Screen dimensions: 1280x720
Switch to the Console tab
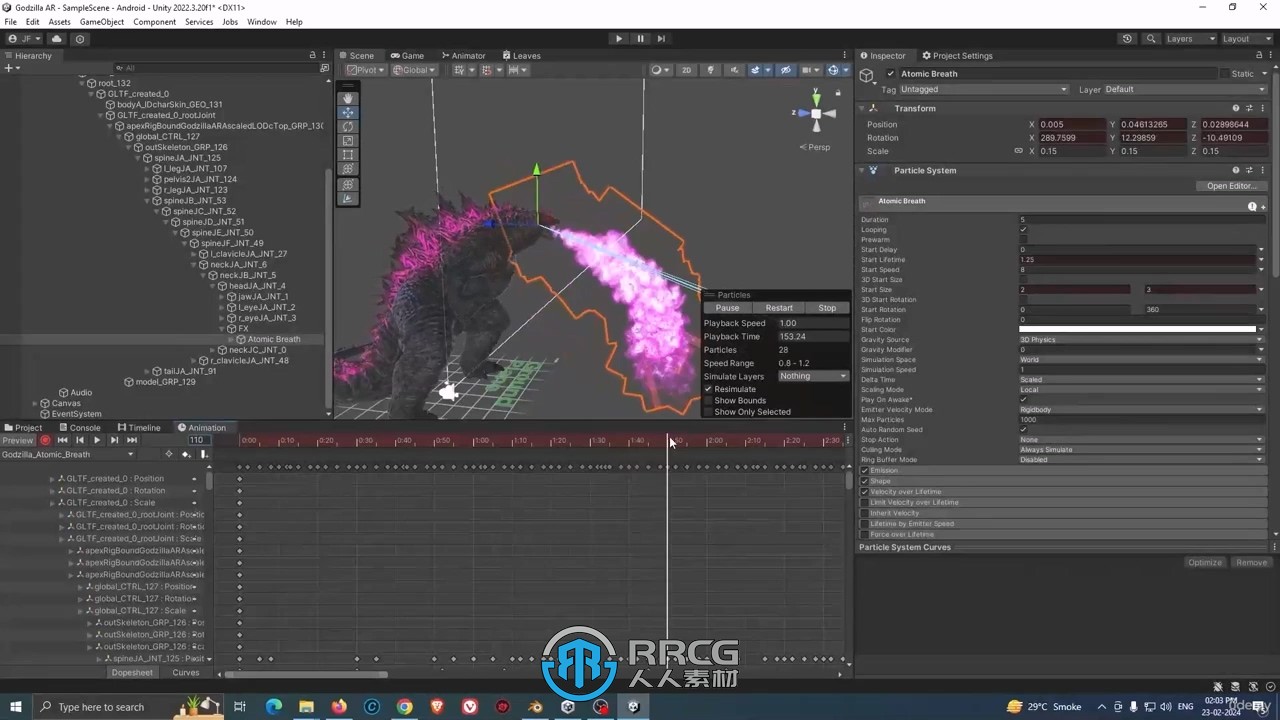(79, 428)
